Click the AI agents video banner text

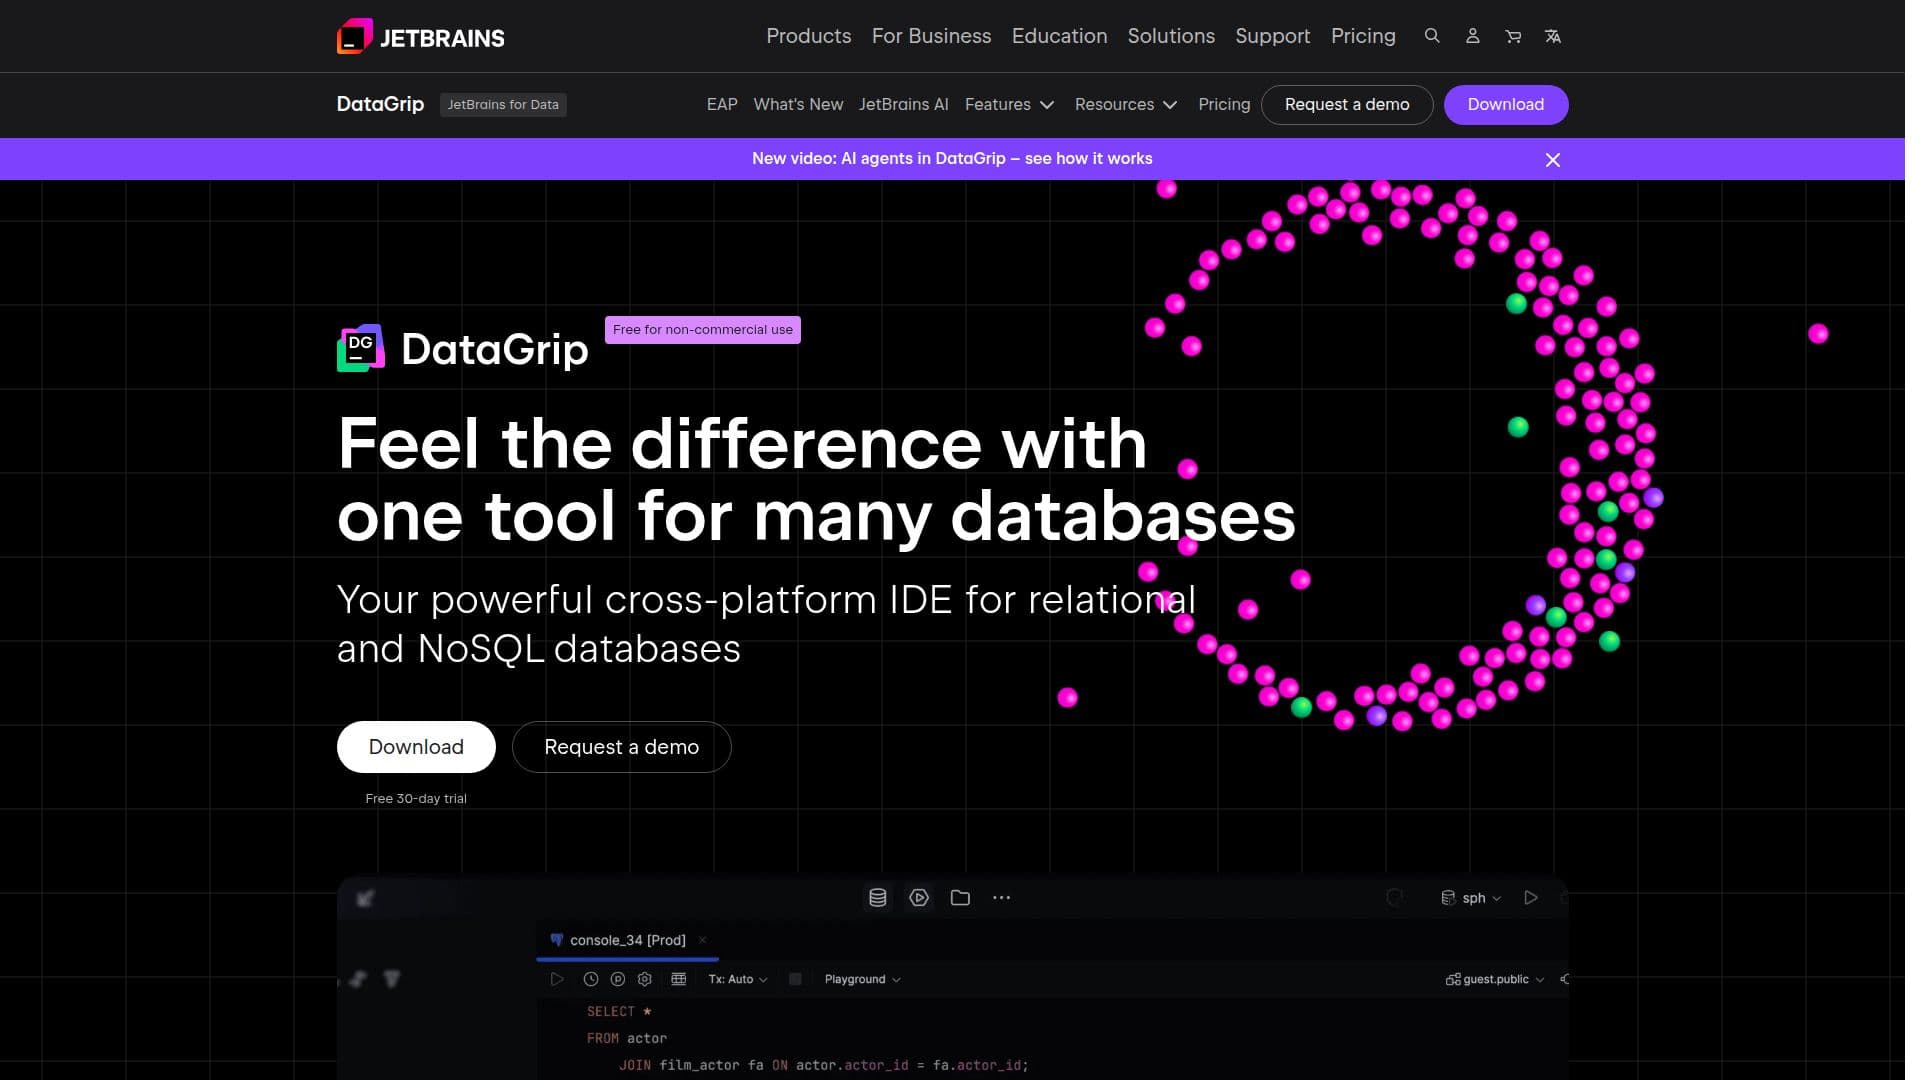952,159
